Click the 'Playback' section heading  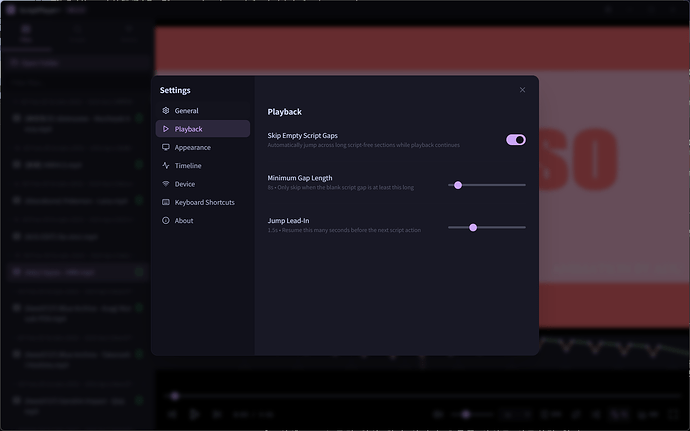click(x=285, y=112)
